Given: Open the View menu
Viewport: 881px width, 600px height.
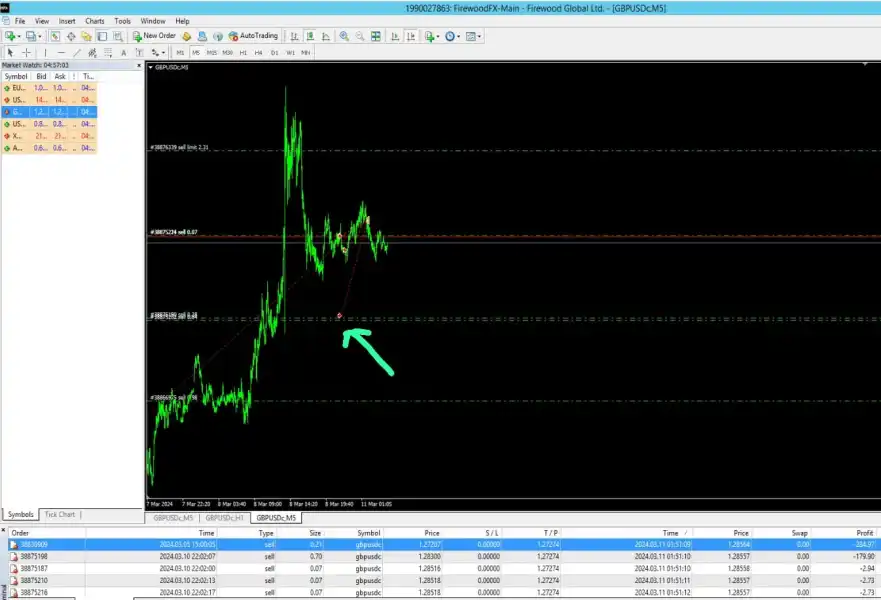Looking at the screenshot, I should tap(42, 21).
